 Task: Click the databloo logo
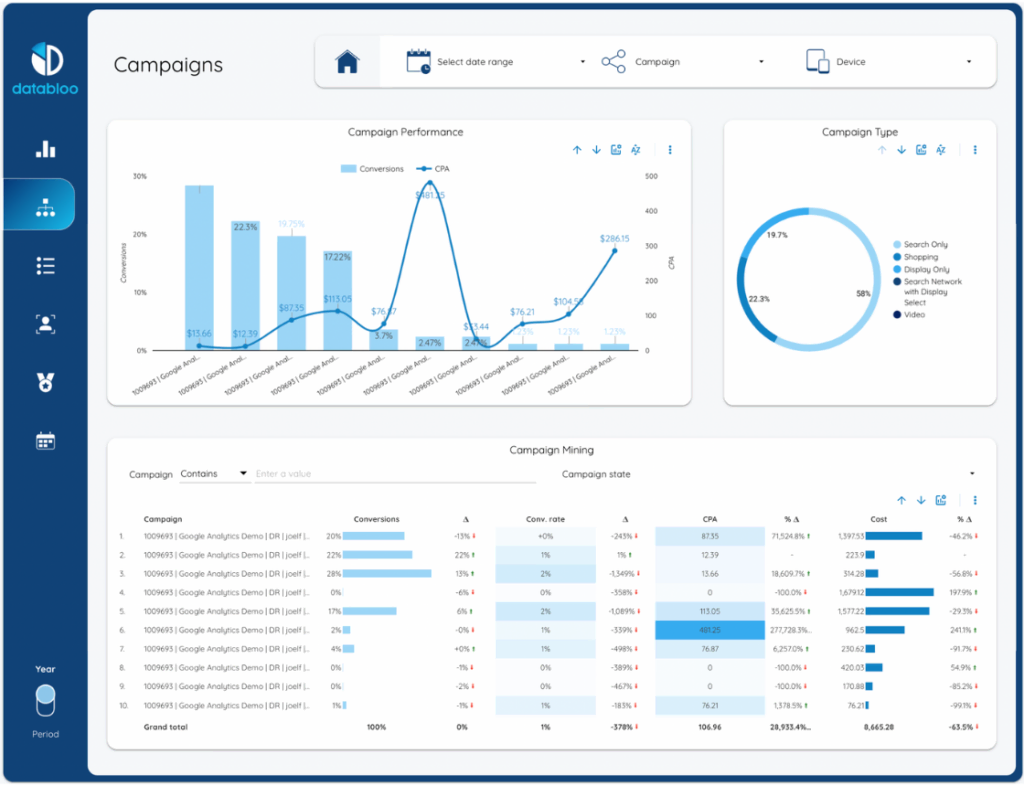tap(45, 68)
